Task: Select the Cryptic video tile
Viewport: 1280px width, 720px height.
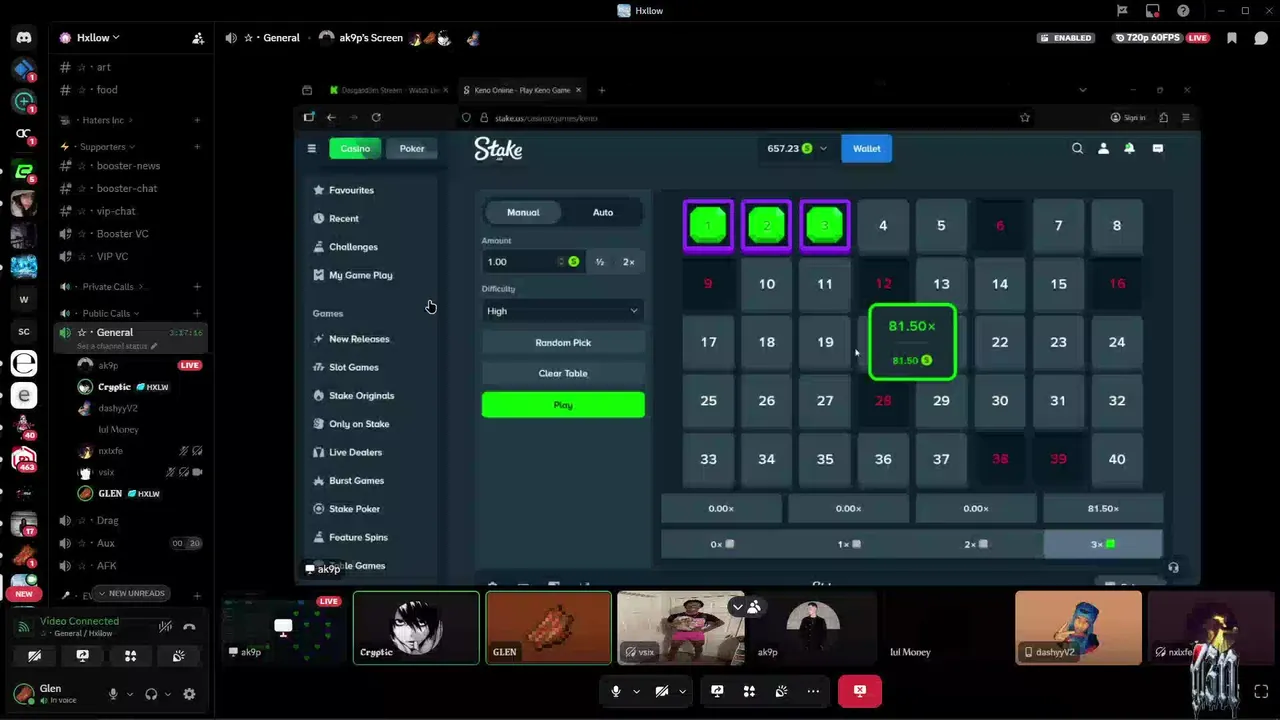Action: click(416, 628)
